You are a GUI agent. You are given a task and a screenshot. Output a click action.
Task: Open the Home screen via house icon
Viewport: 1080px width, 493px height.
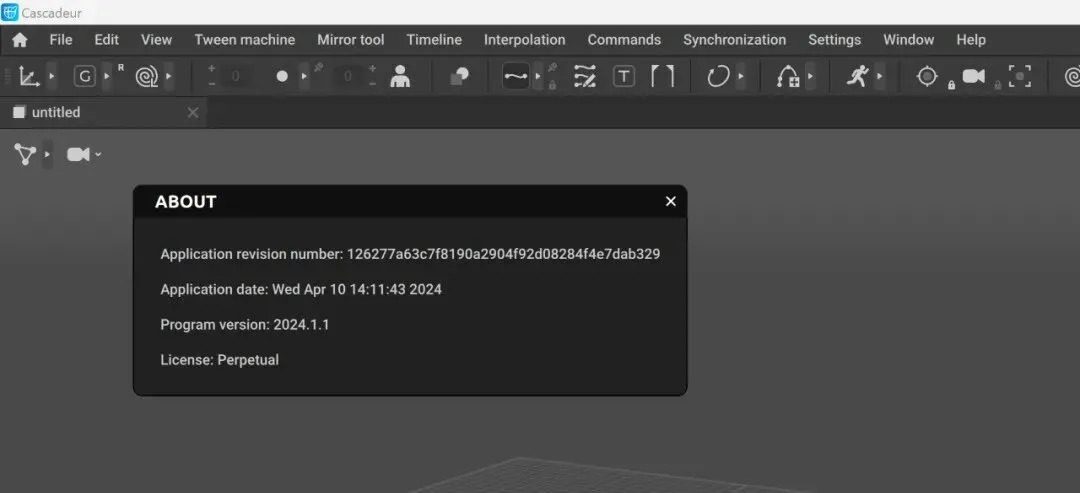(x=20, y=40)
